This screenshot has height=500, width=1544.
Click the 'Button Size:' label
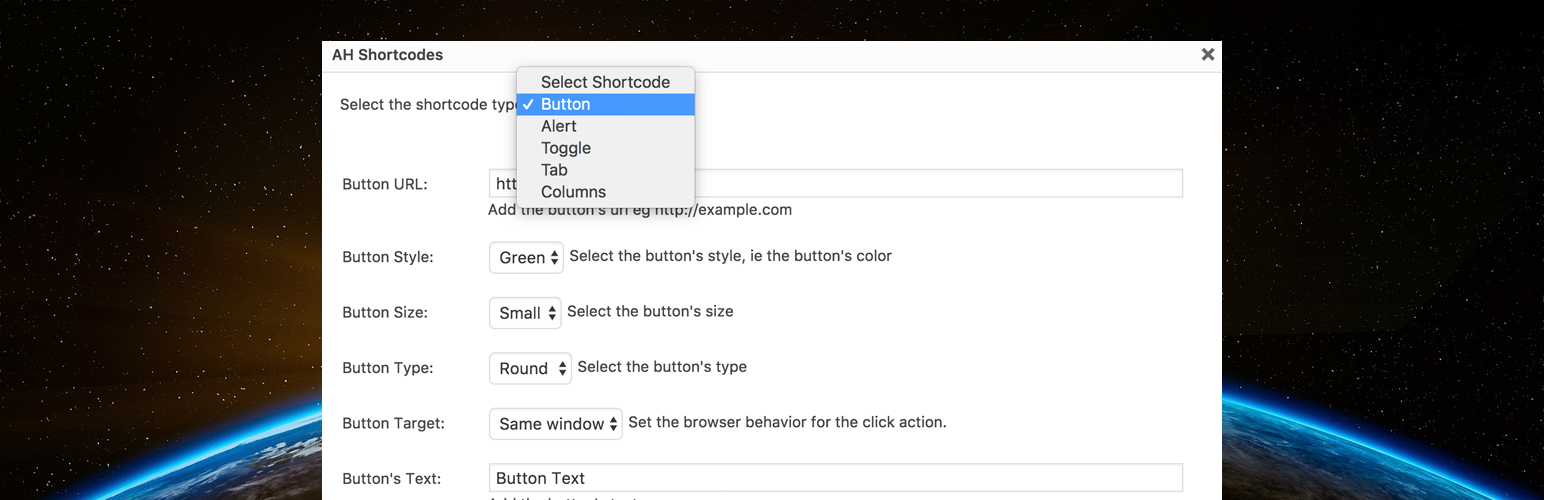pyautogui.click(x=385, y=312)
